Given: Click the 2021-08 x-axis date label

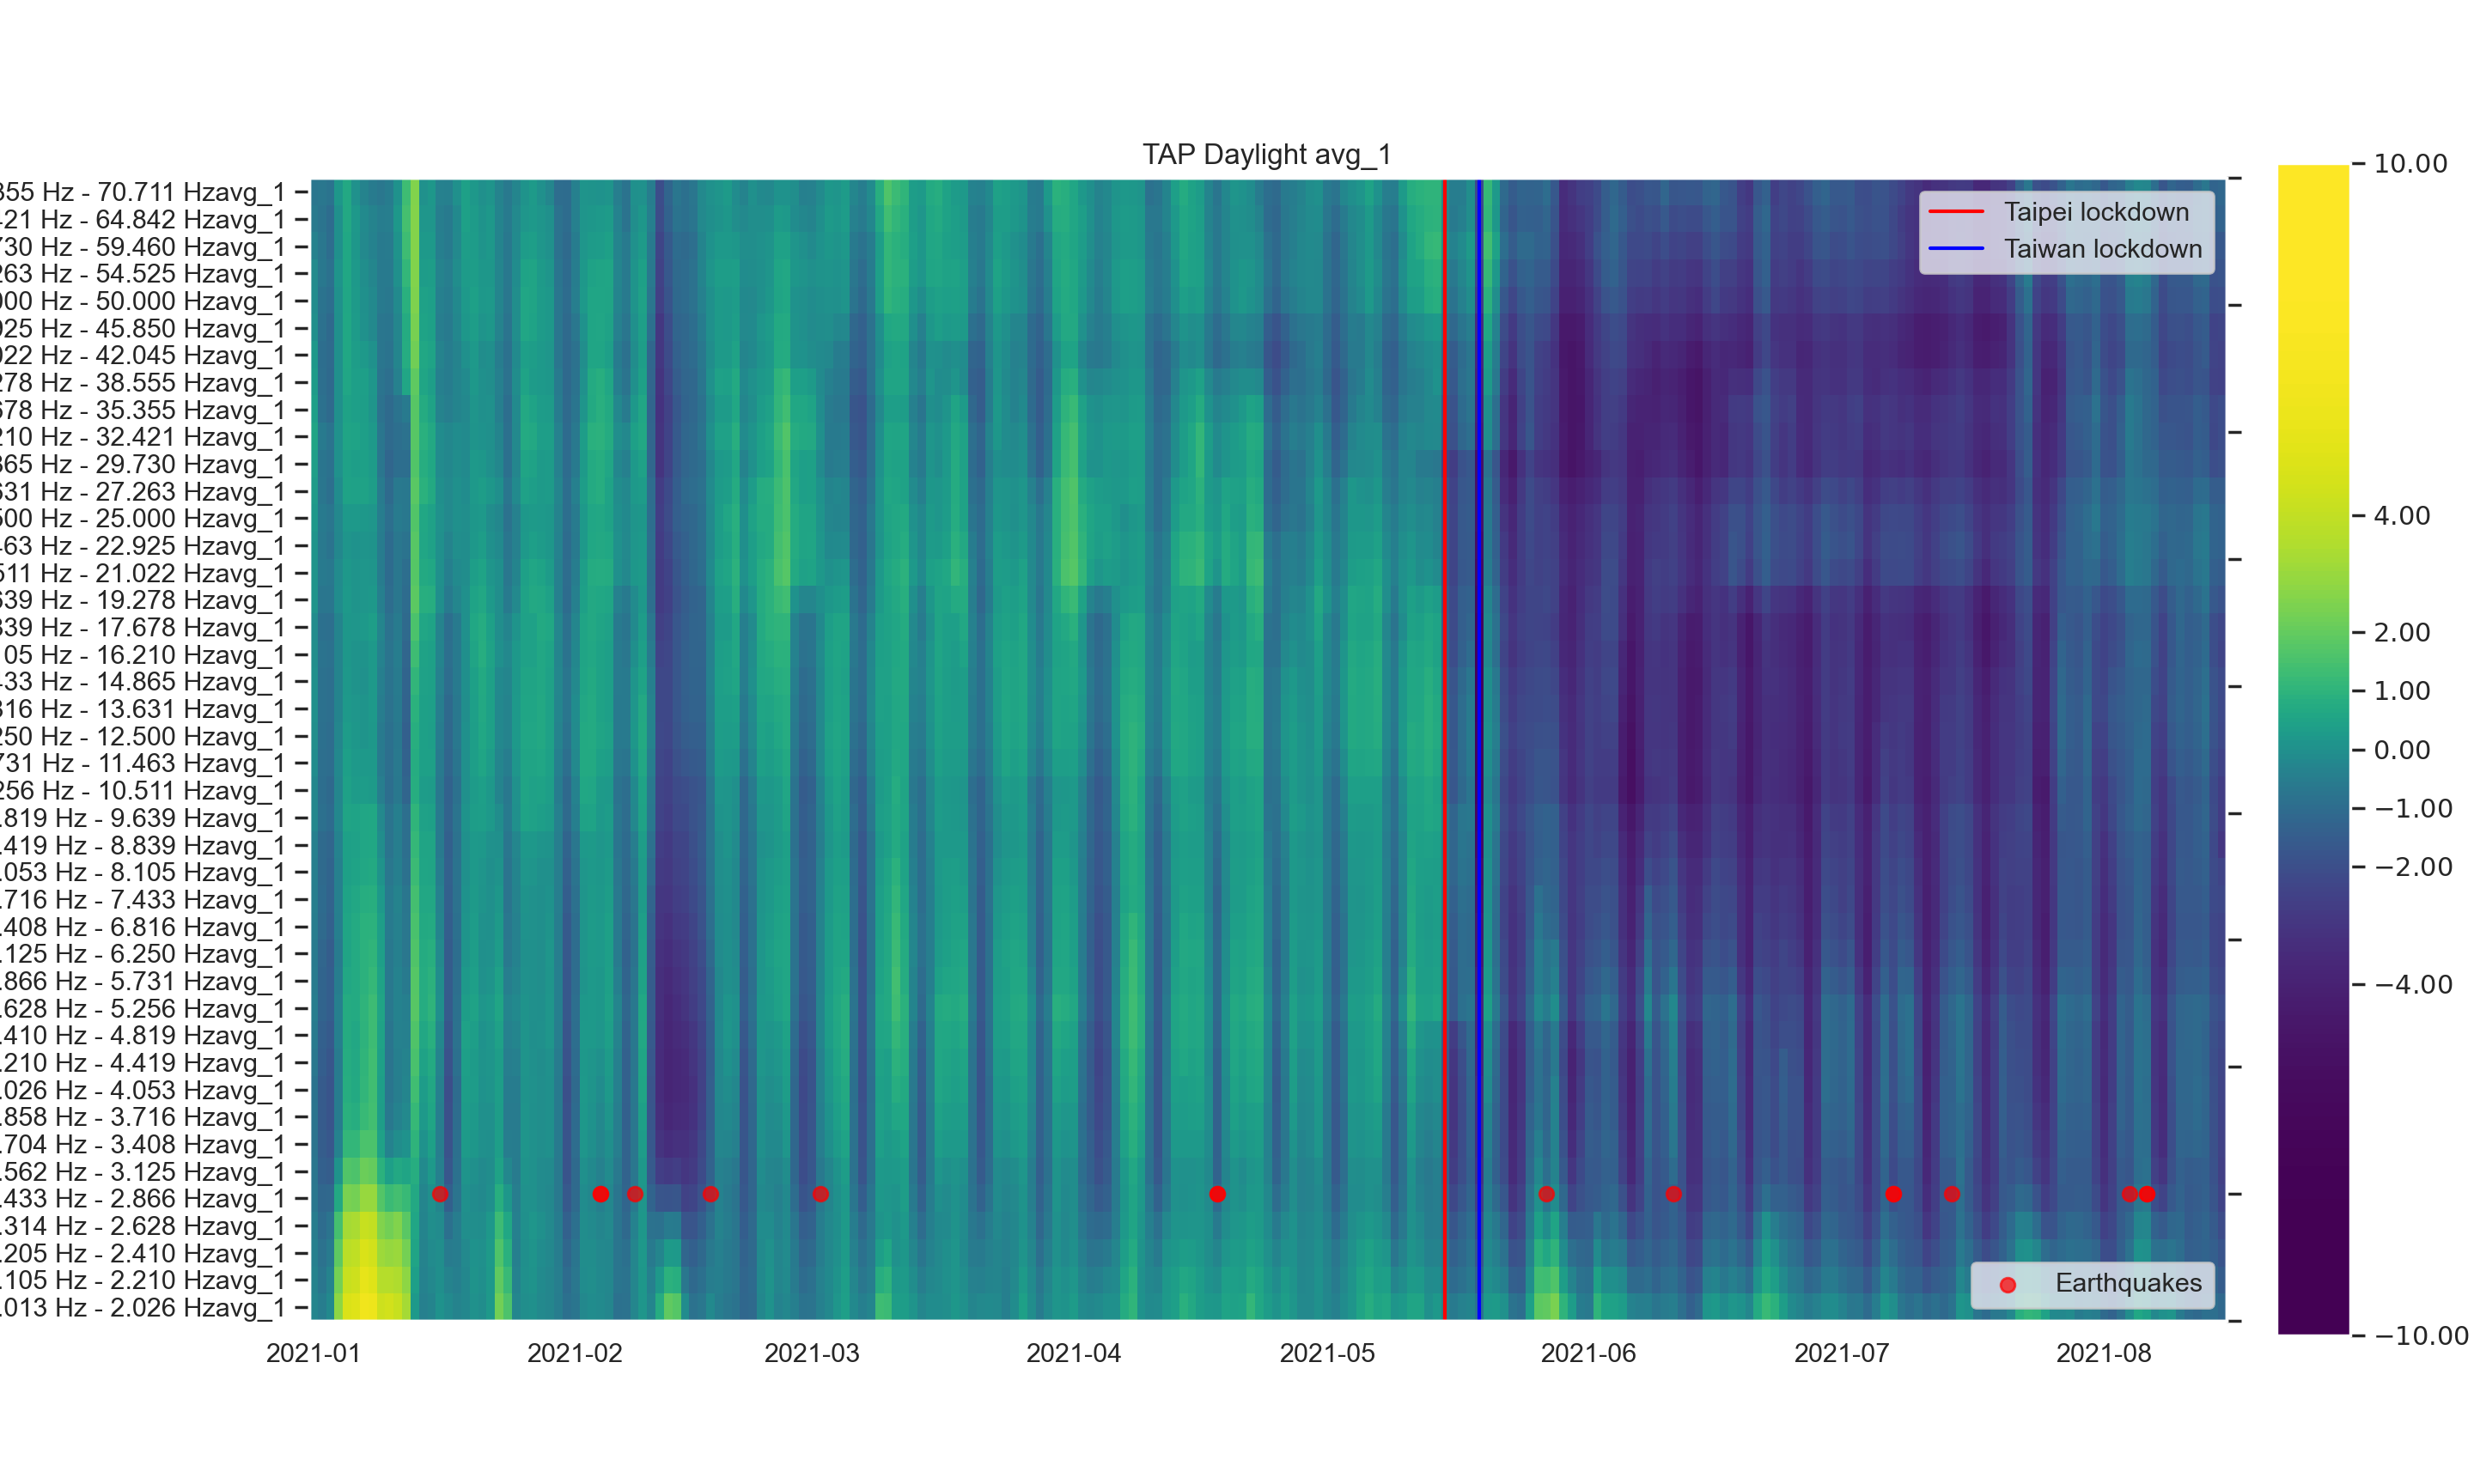Looking at the screenshot, I should tap(2102, 1354).
